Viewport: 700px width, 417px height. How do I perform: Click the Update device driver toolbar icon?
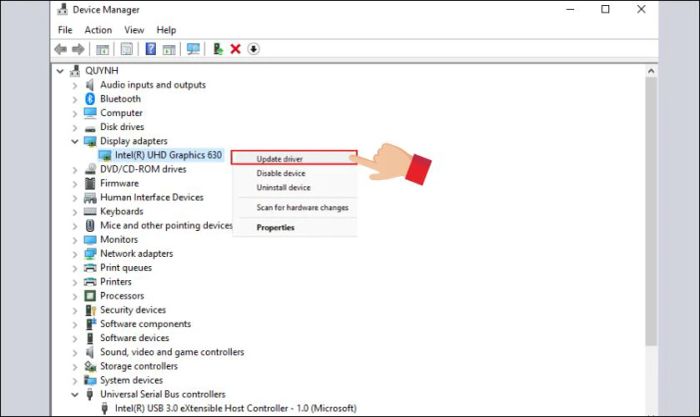tap(218, 49)
